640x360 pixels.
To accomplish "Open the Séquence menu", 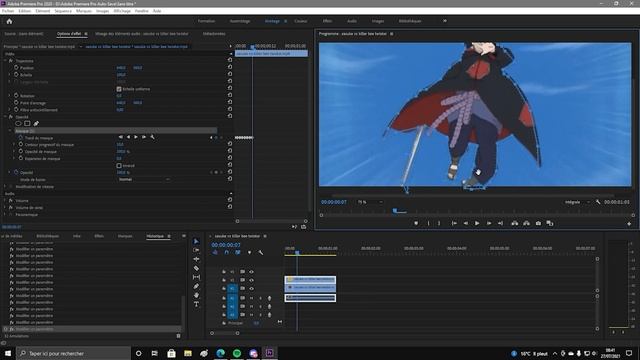I will tap(63, 11).
